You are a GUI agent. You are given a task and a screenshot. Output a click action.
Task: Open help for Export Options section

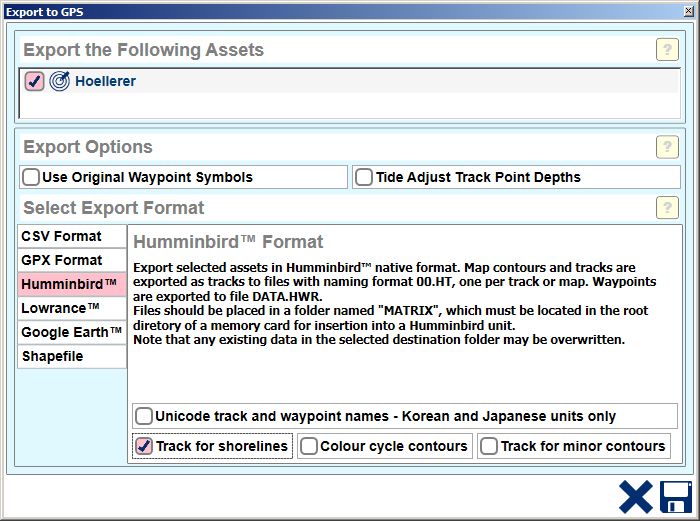[x=667, y=147]
